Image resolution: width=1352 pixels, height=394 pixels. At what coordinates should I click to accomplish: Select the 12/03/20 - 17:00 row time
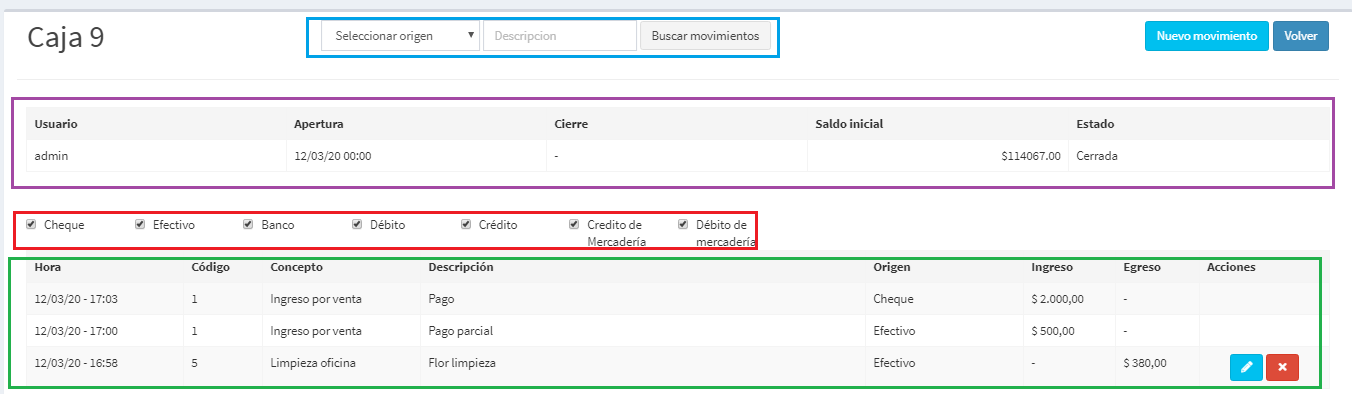tap(76, 331)
